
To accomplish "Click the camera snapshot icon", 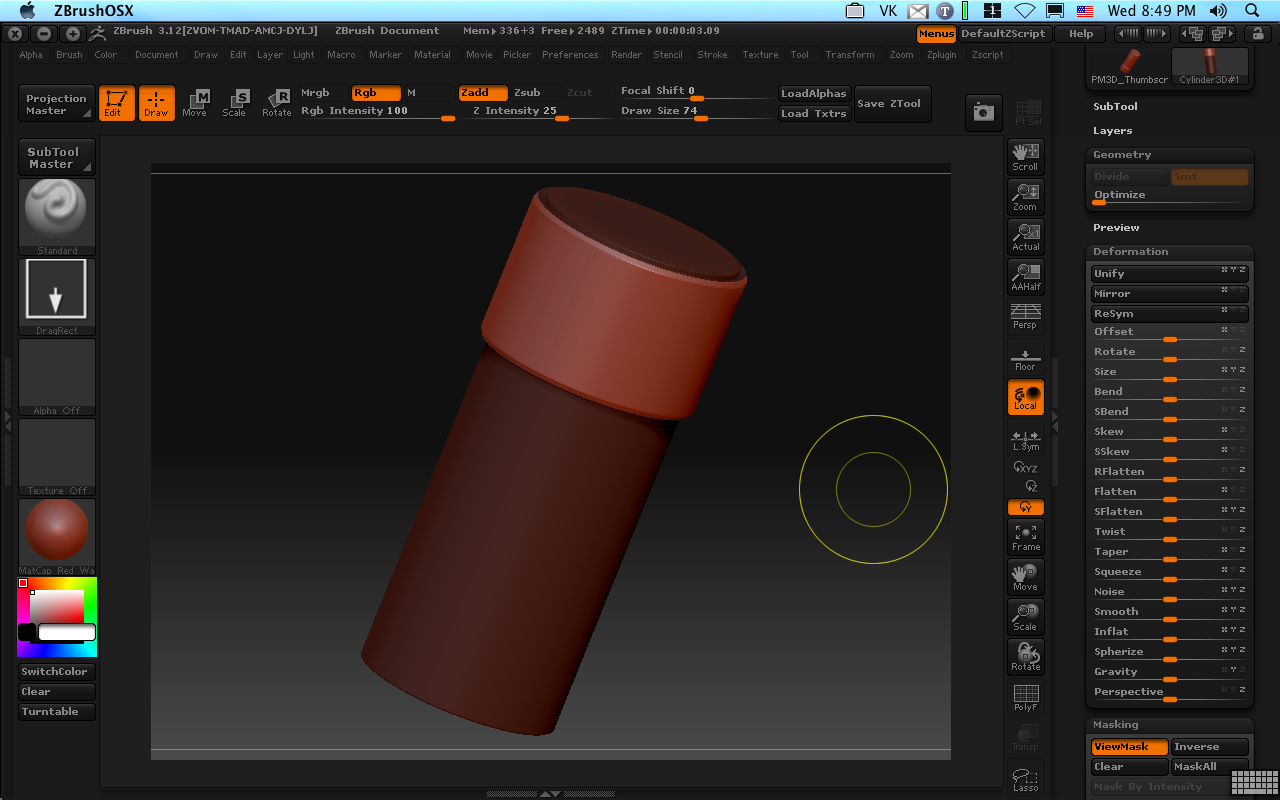I will tap(983, 113).
